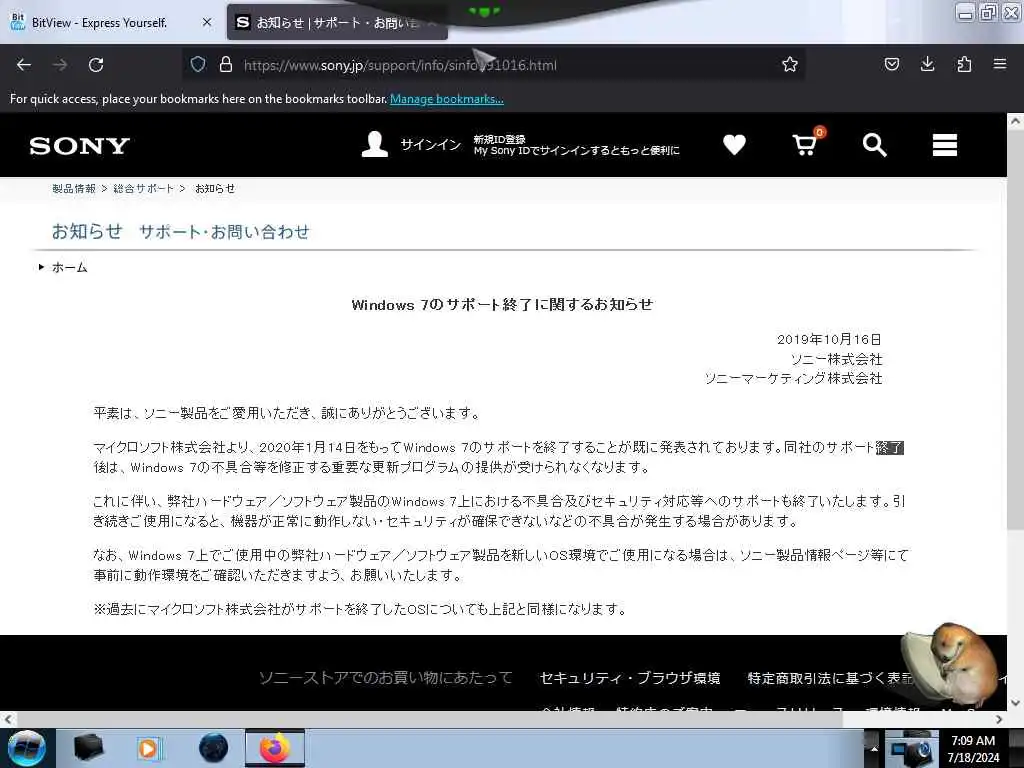Click the sign-in user icon
Image resolution: width=1024 pixels, height=768 pixels.
[375, 144]
